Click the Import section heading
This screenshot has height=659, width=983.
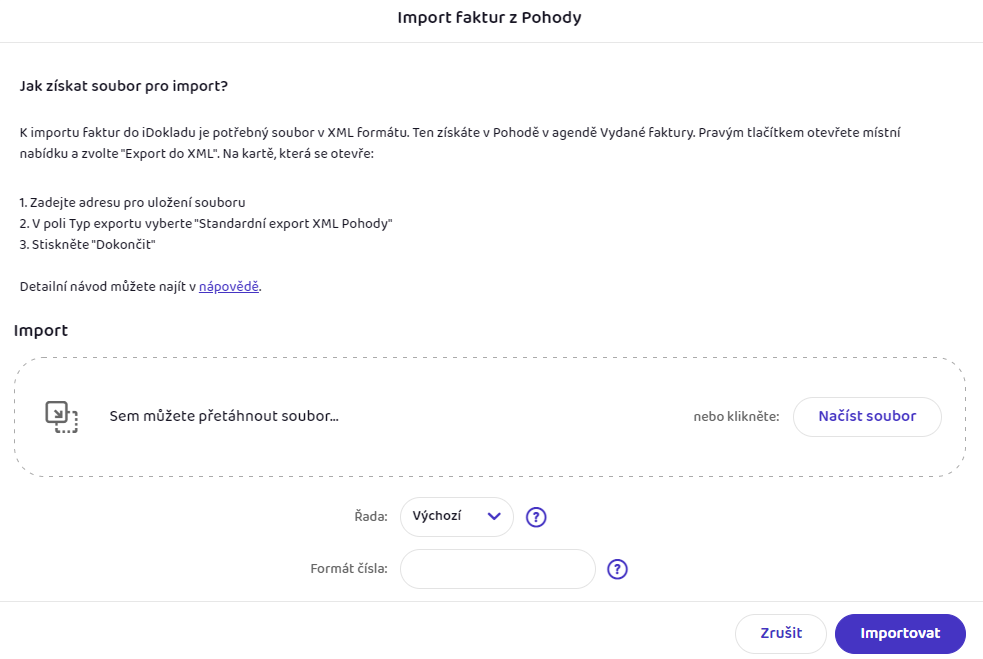[x=41, y=330]
